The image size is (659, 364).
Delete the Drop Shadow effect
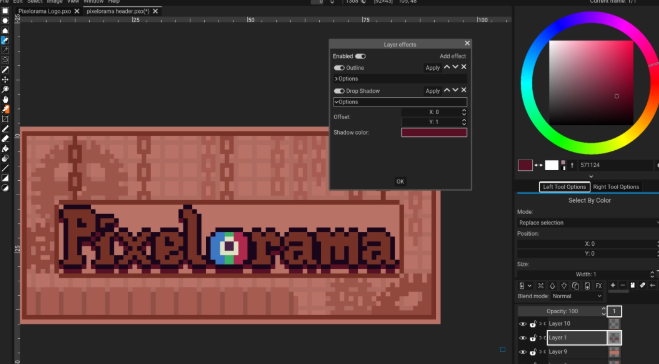tap(464, 90)
